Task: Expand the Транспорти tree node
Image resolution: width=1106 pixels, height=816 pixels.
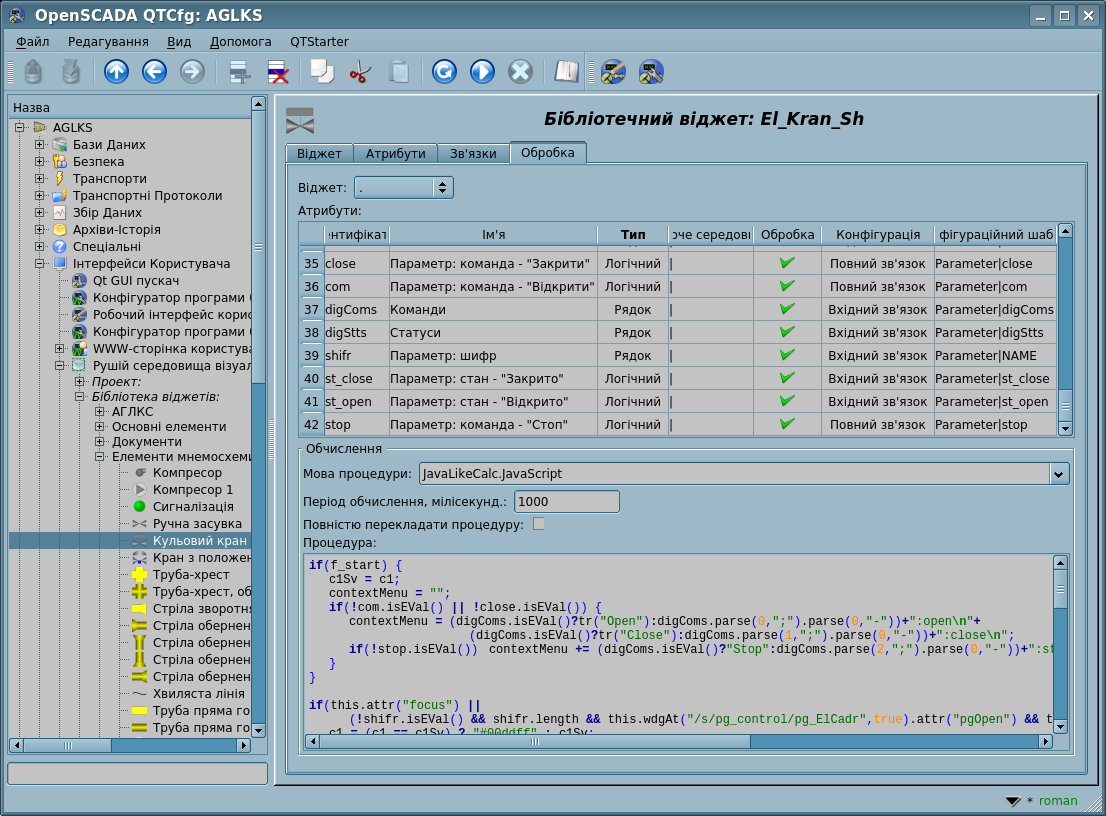Action: click(x=40, y=178)
